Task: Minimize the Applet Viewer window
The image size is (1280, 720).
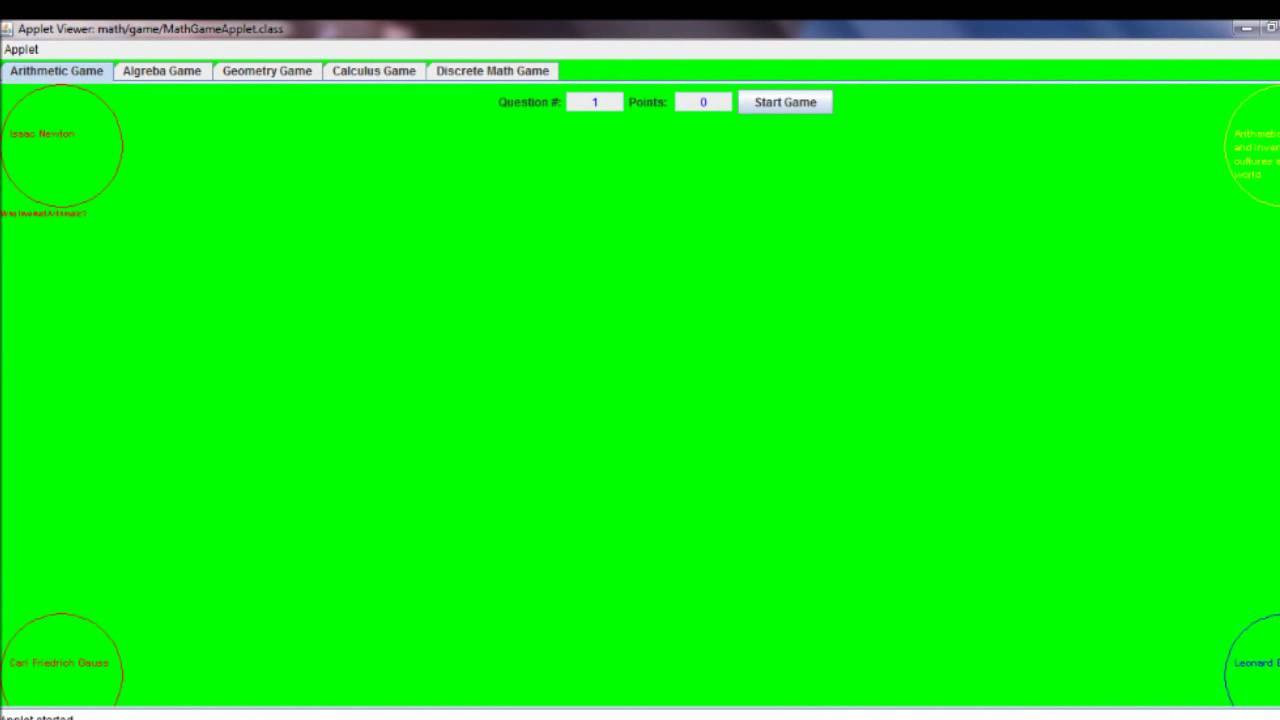Action: (1246, 29)
